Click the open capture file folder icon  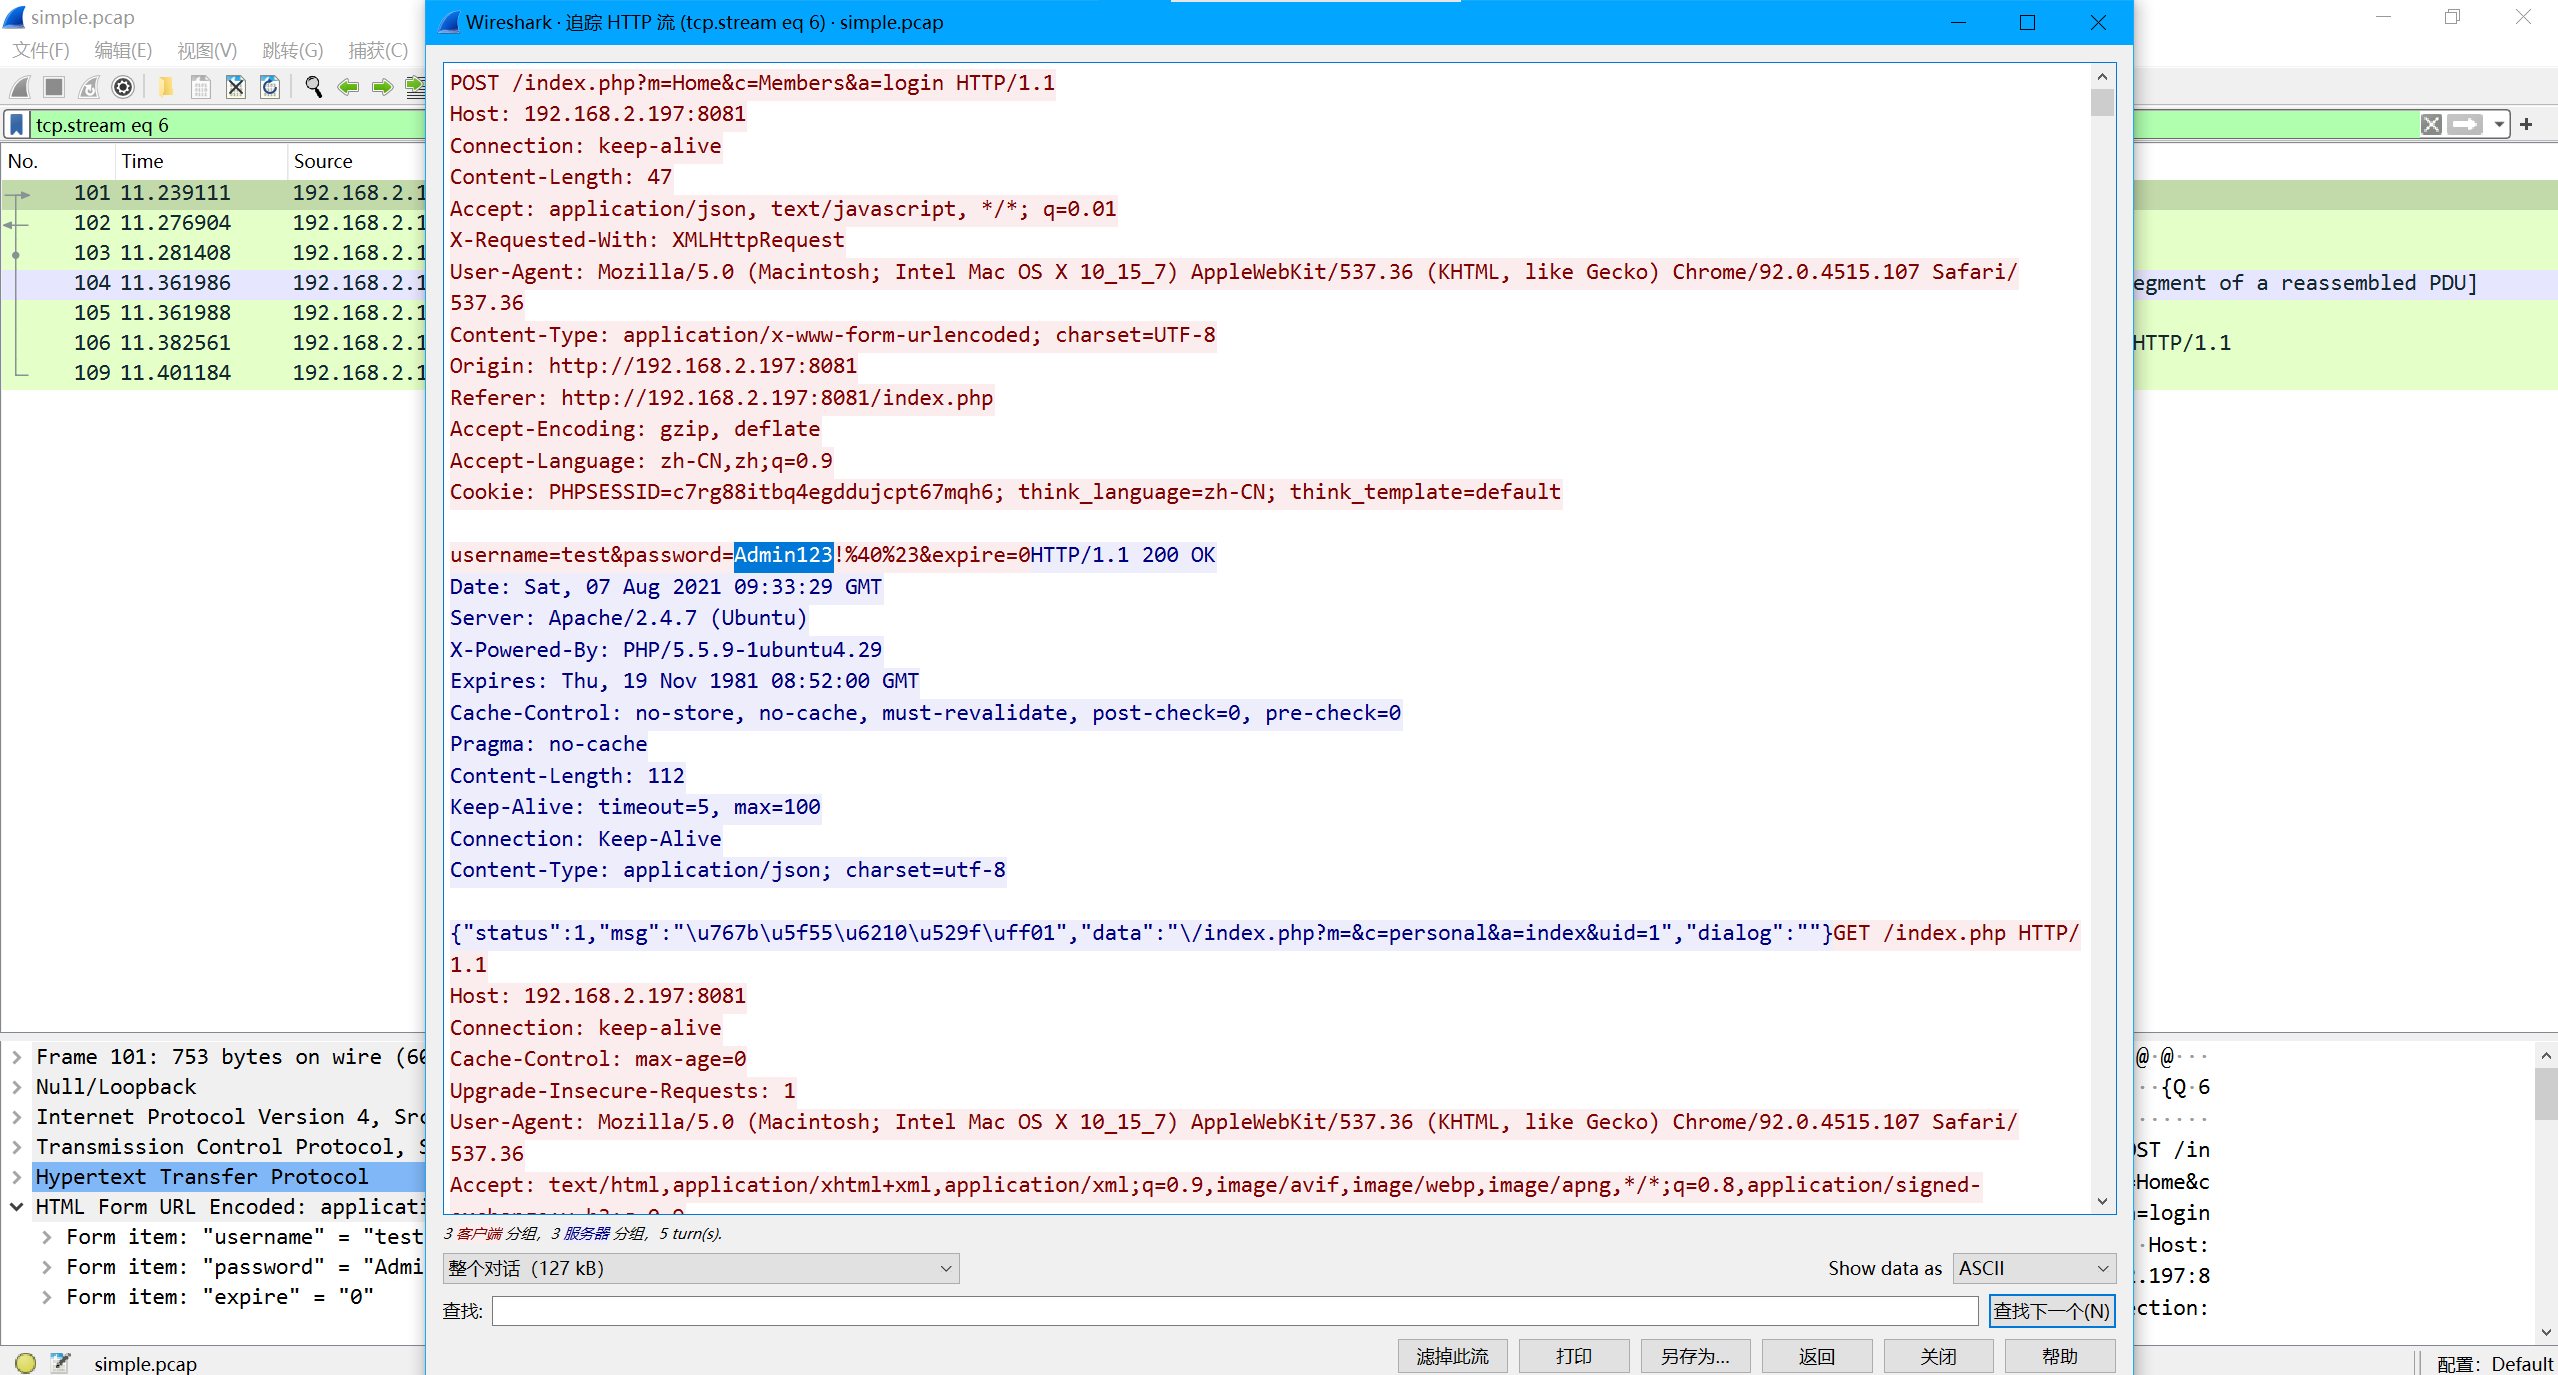pos(166,87)
